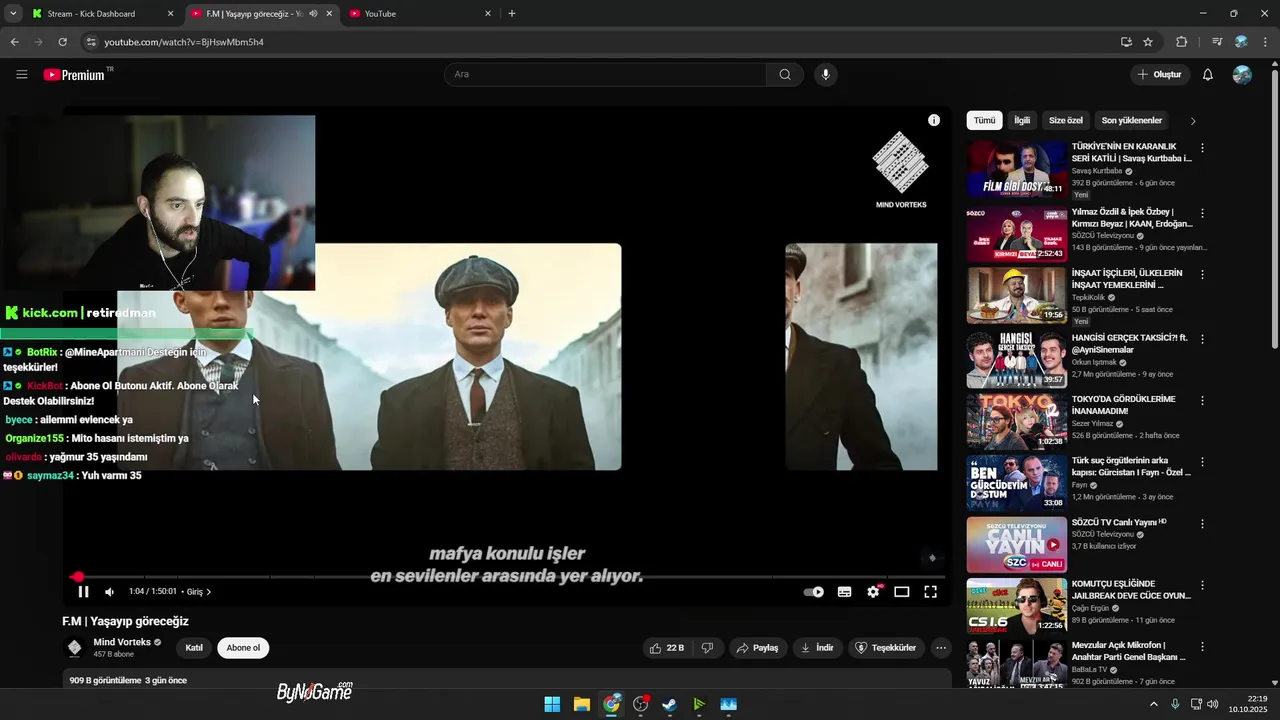Open options for Tokyo'da Gördüklerime video
Image resolution: width=1280 pixels, height=720 pixels.
coord(1202,400)
